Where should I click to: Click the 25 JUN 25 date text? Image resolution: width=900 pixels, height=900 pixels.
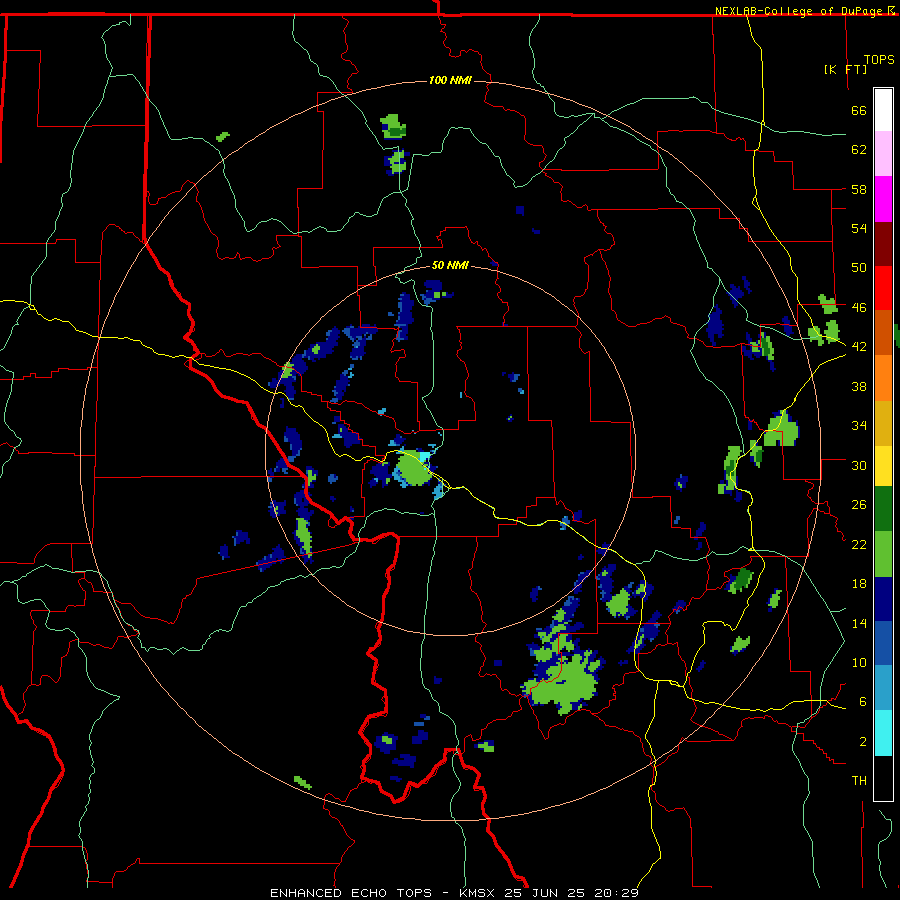[545, 893]
